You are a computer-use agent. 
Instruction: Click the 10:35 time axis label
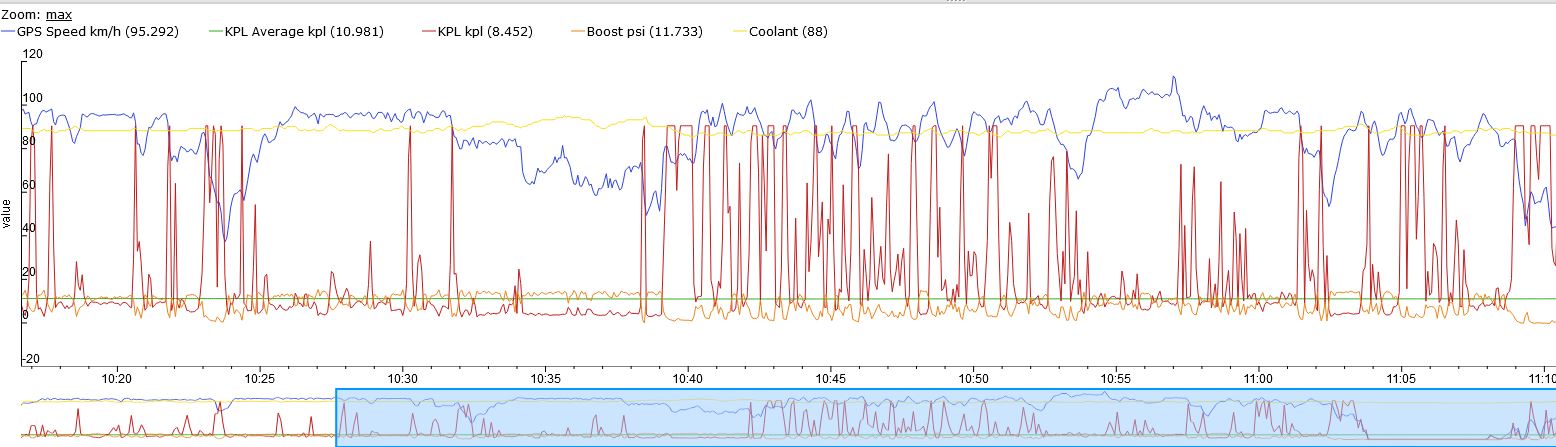[545, 379]
